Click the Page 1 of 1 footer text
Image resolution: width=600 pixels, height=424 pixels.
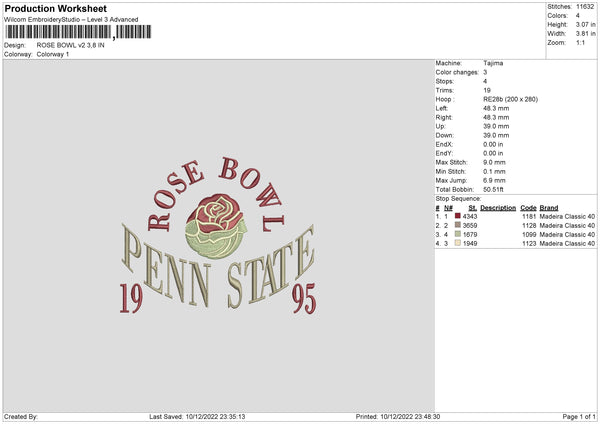[x=579, y=416]
